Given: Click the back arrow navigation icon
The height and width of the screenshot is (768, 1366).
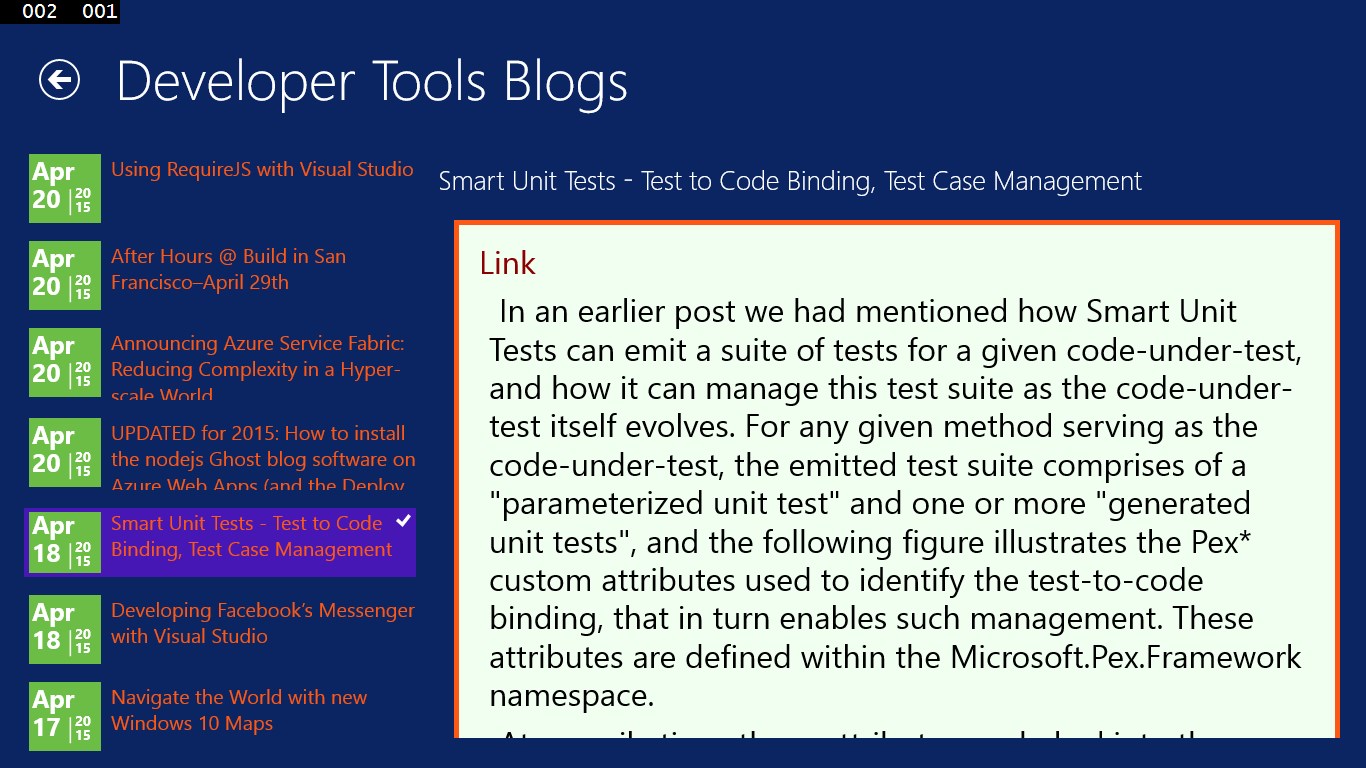Looking at the screenshot, I should pos(60,81).
